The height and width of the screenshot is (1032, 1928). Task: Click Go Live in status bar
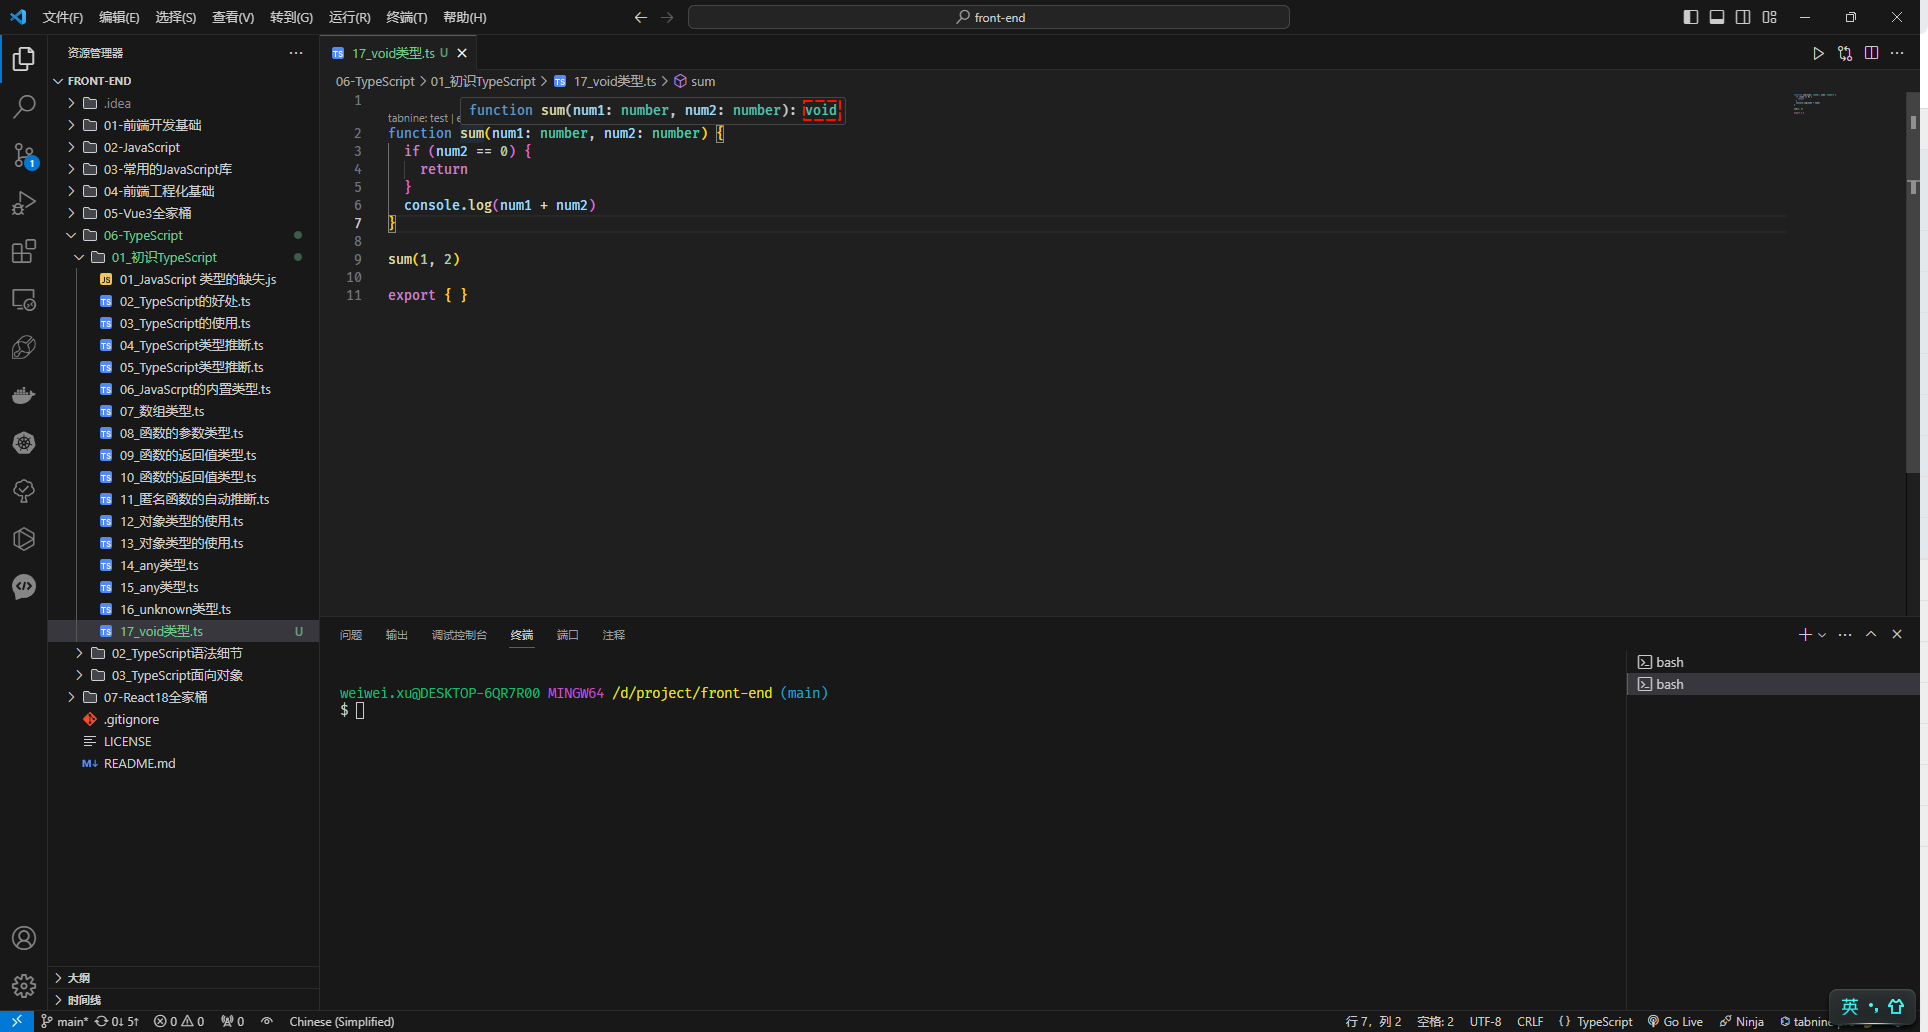point(1675,1021)
